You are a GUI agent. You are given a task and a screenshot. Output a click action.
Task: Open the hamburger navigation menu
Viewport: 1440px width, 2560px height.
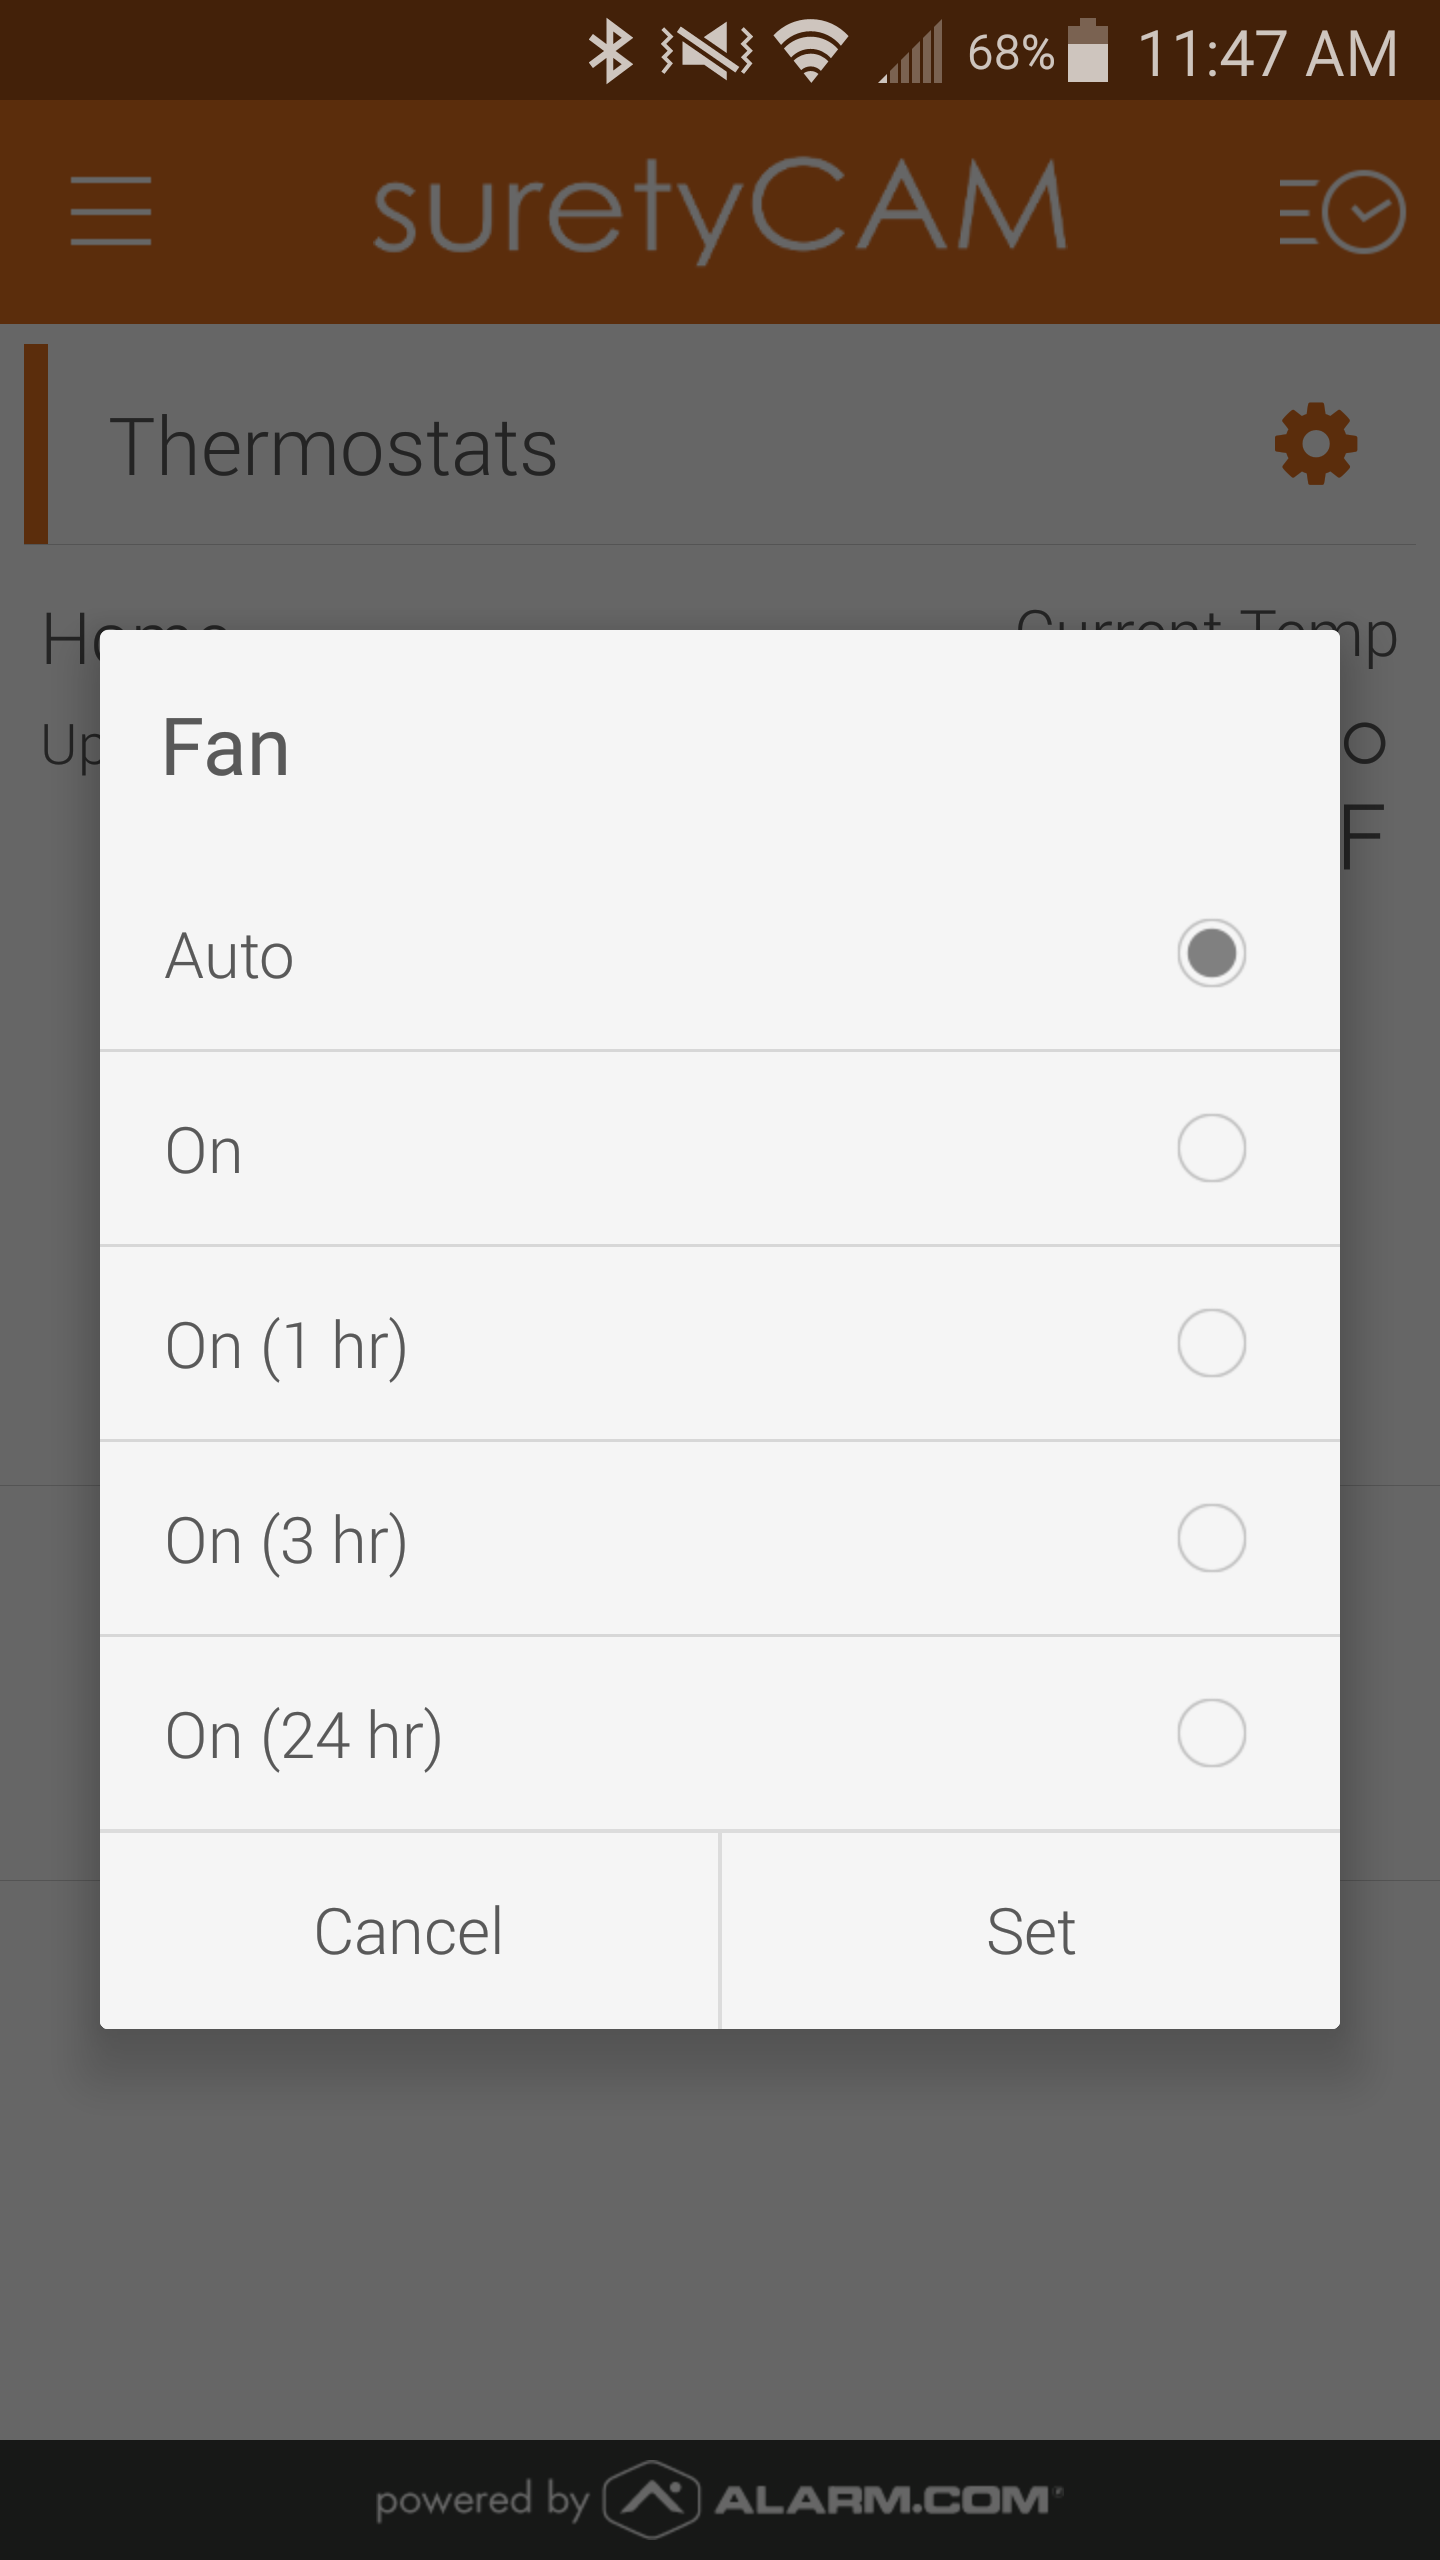(x=111, y=211)
